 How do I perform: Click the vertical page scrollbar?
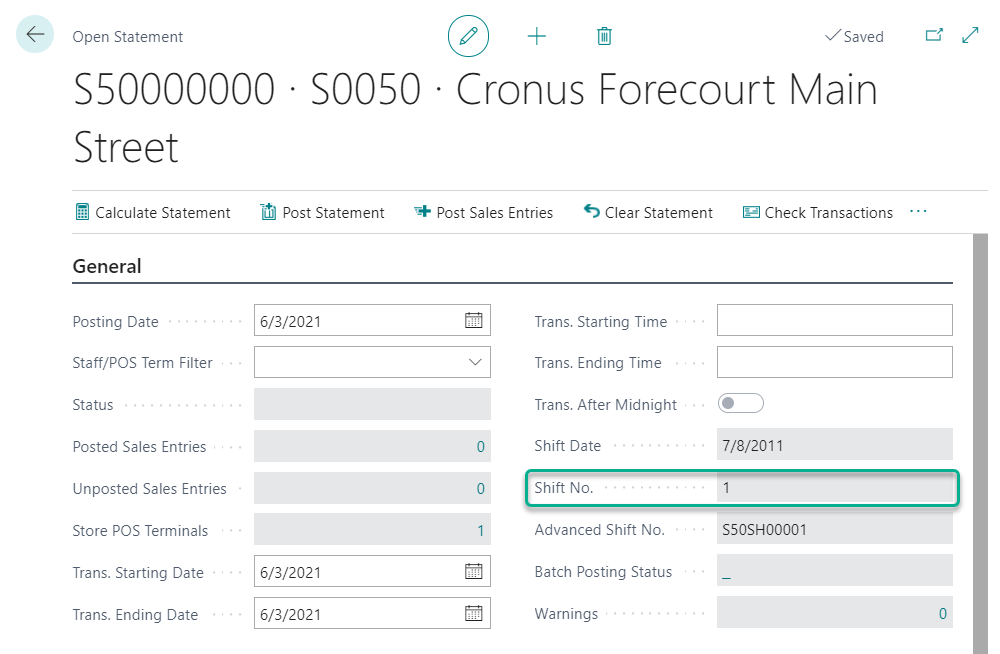980,443
